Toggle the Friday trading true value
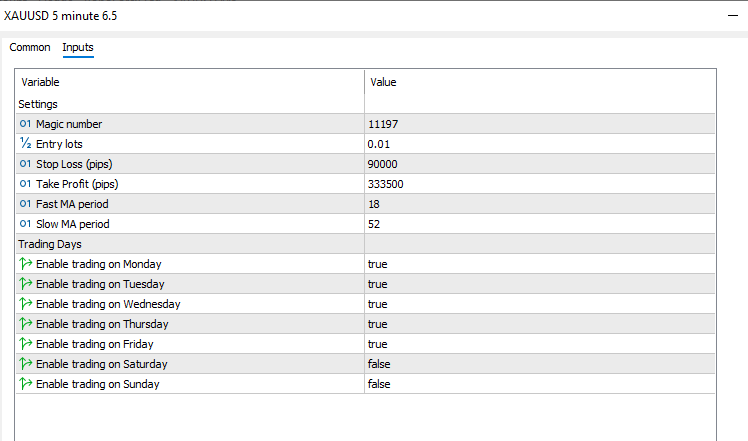 [x=378, y=344]
